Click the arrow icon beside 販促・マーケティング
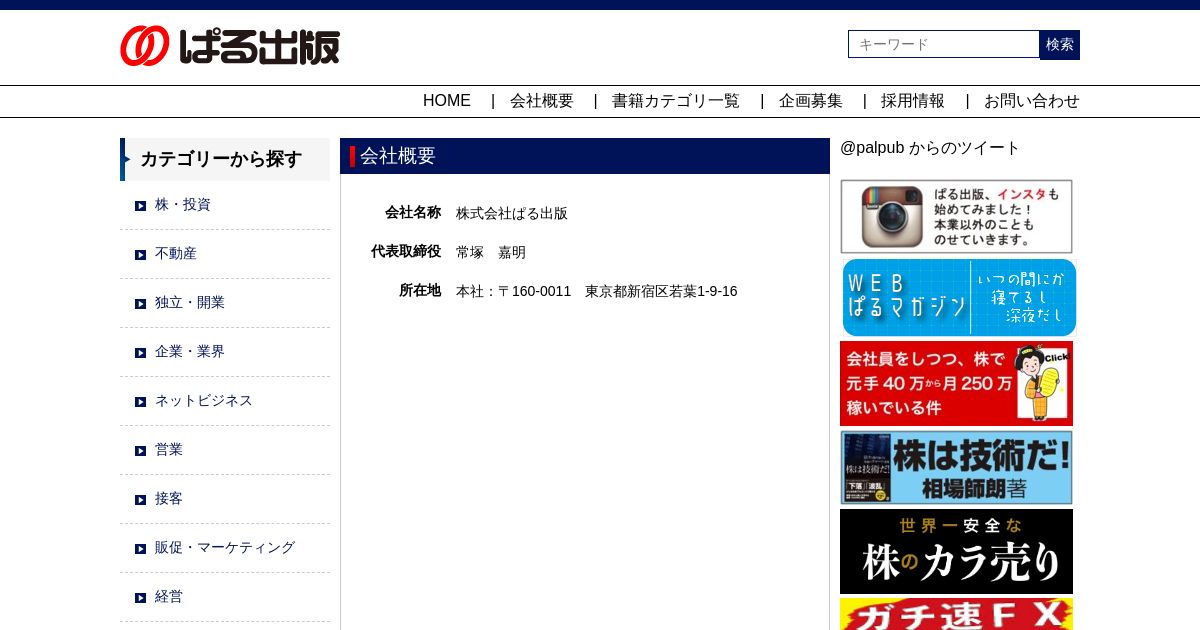The height and width of the screenshot is (630, 1200). (141, 549)
